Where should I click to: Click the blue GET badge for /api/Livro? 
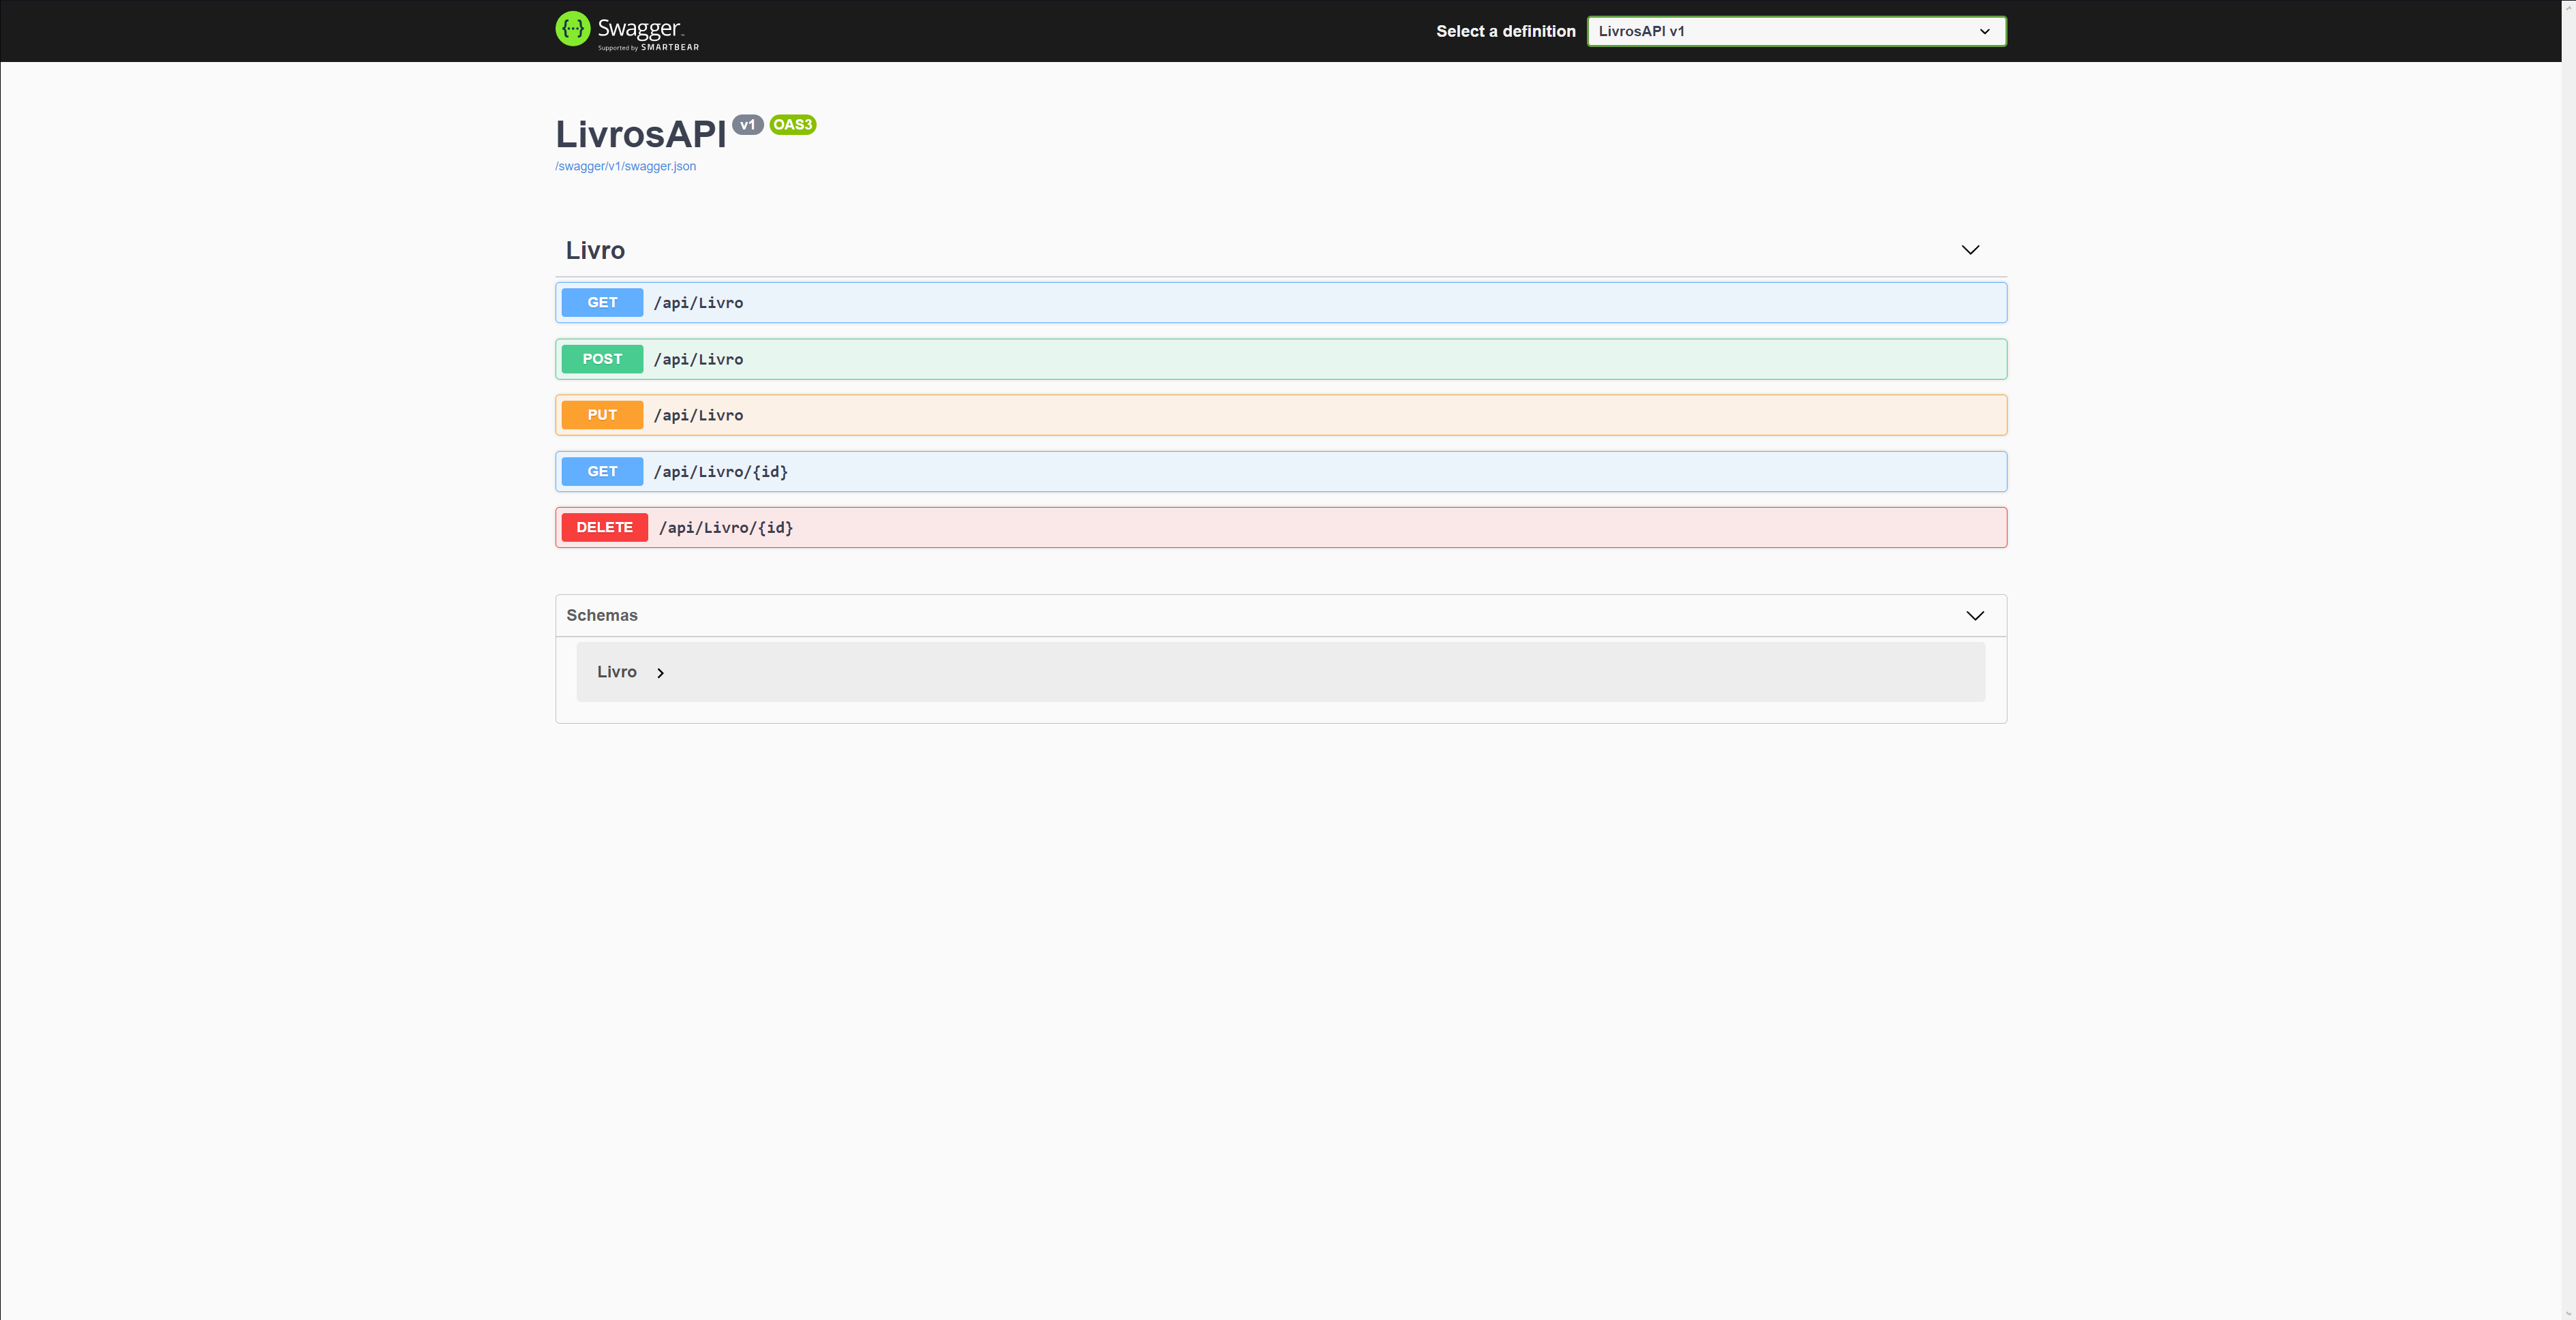602,302
